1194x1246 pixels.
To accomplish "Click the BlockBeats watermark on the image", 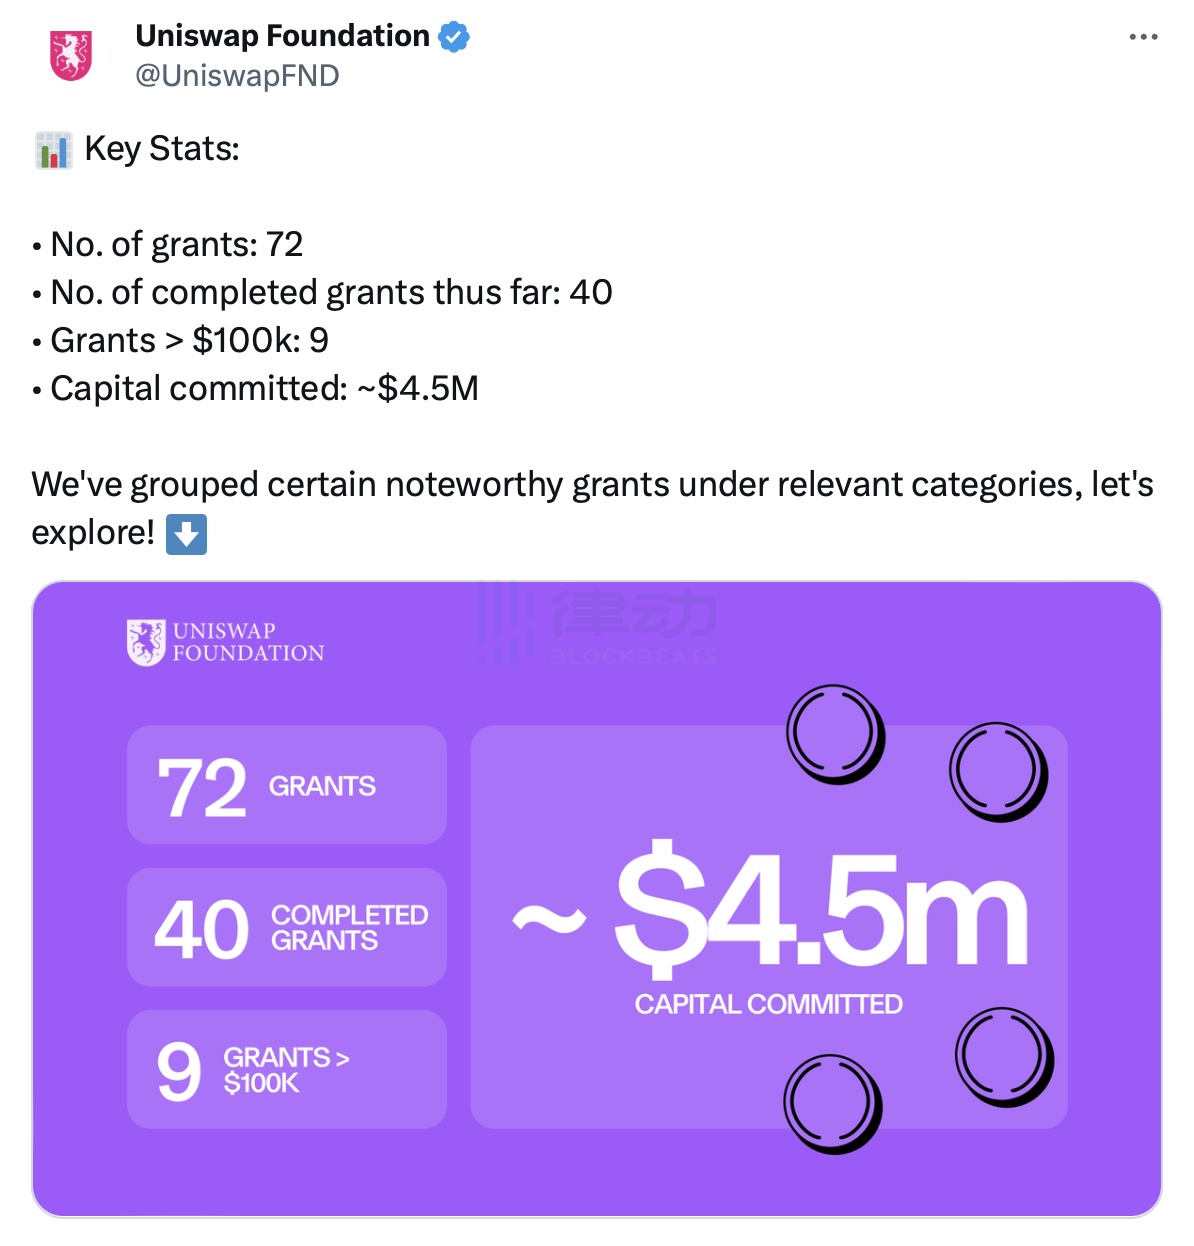I will pyautogui.click(x=597, y=626).
